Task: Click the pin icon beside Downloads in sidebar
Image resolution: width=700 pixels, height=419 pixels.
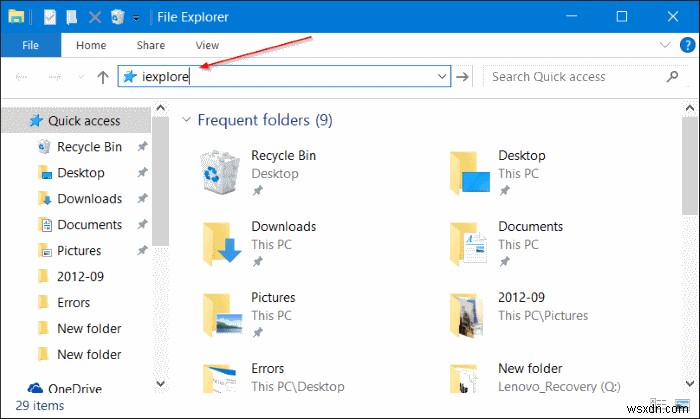Action: coord(142,198)
